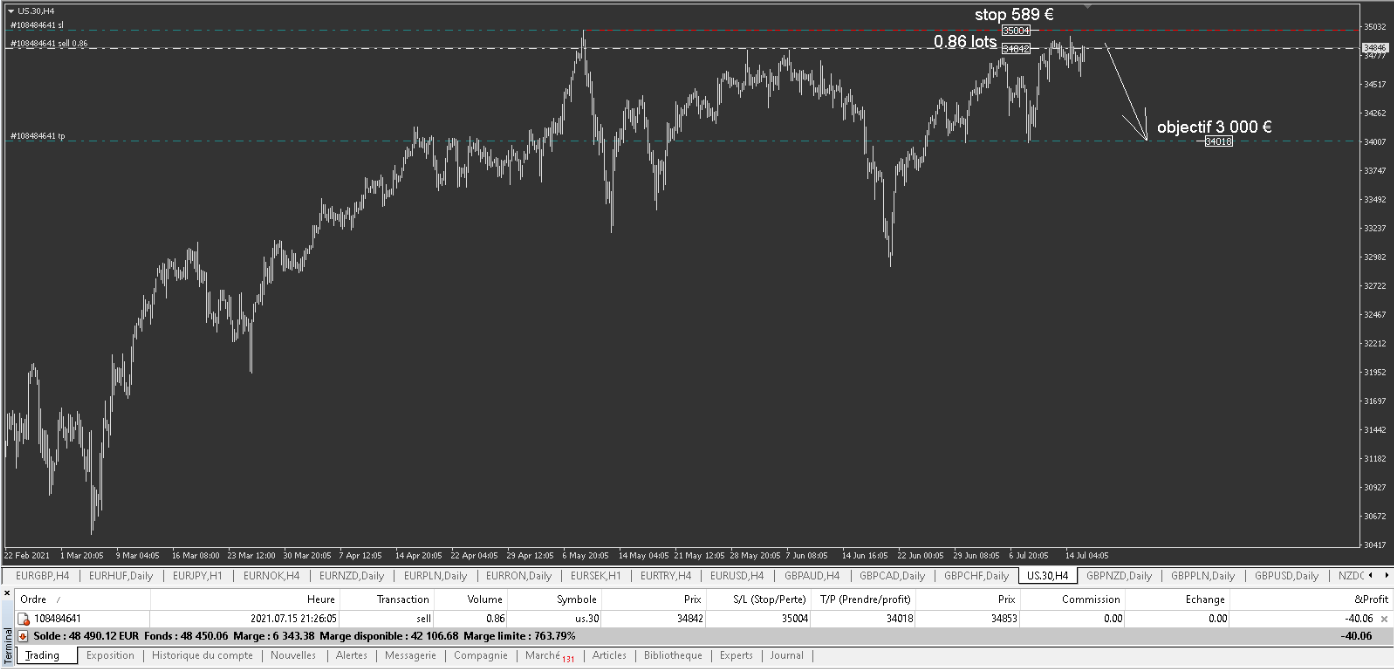Click the 'sell' transaction cell

pyautogui.click(x=423, y=619)
